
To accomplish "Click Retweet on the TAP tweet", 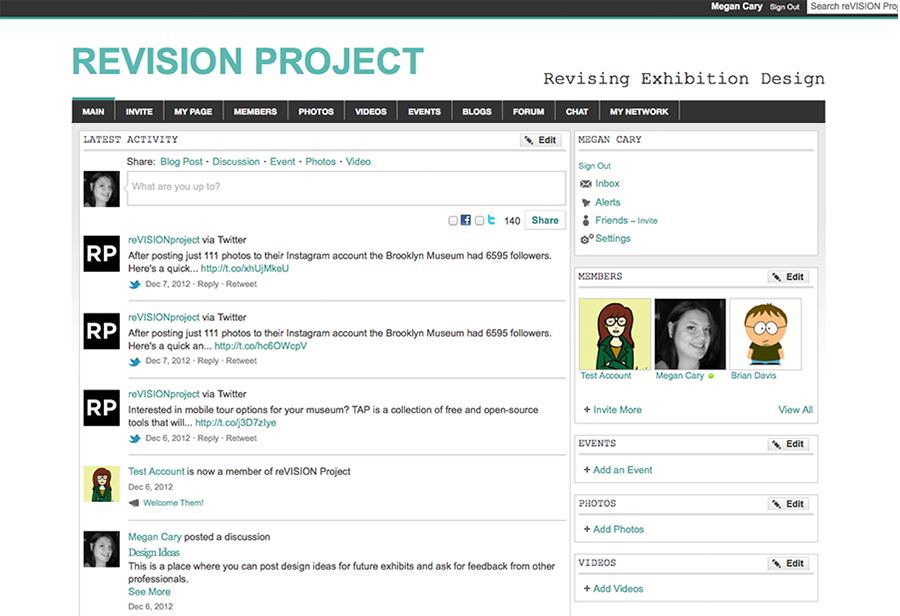I will 241,439.
